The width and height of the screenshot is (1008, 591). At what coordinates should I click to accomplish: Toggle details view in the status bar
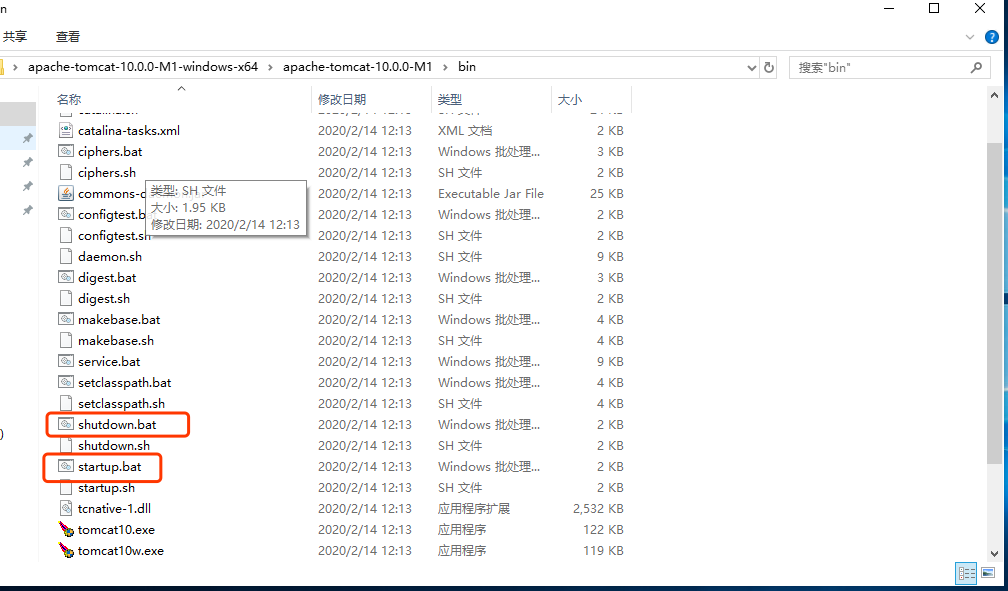[x=966, y=573]
